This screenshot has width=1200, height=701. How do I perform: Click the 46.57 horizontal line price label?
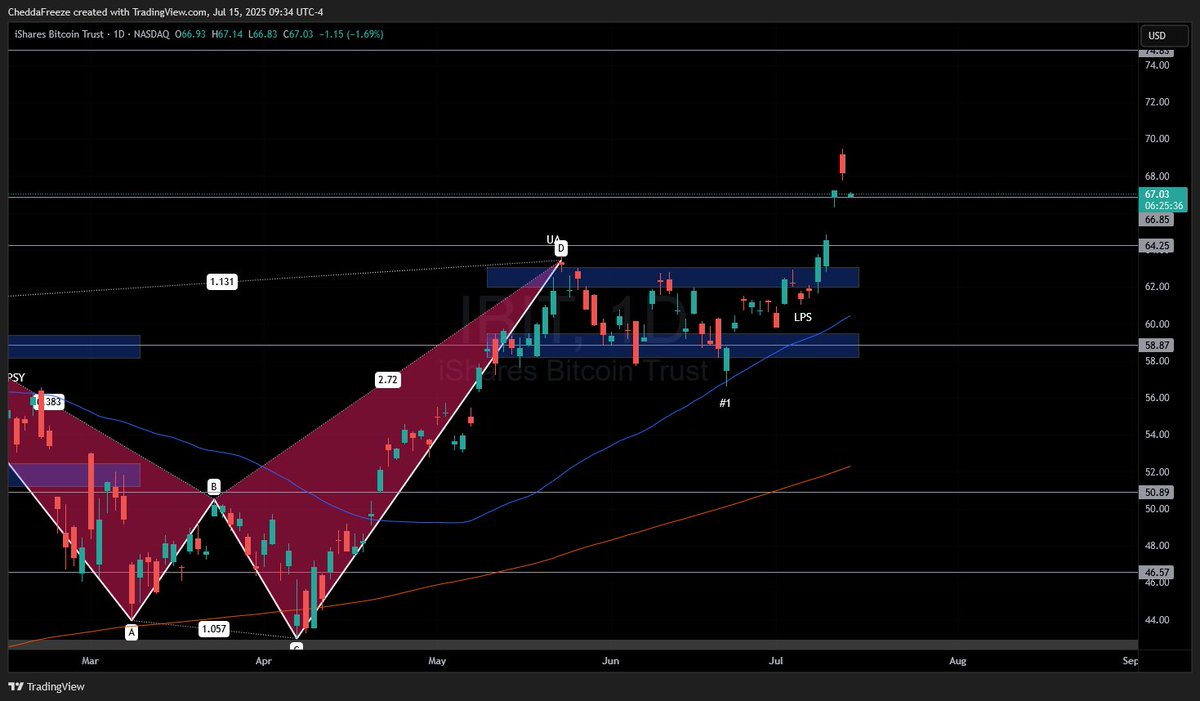point(1157,572)
